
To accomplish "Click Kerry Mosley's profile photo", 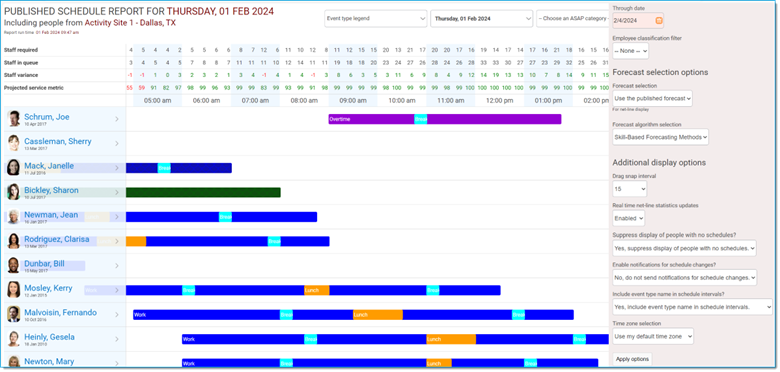I will coord(14,290).
